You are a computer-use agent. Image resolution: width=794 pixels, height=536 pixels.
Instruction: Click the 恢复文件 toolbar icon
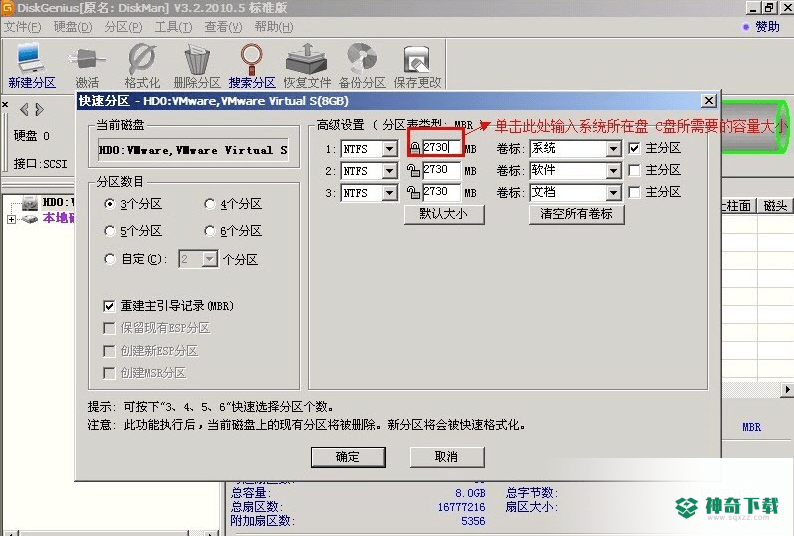click(307, 66)
